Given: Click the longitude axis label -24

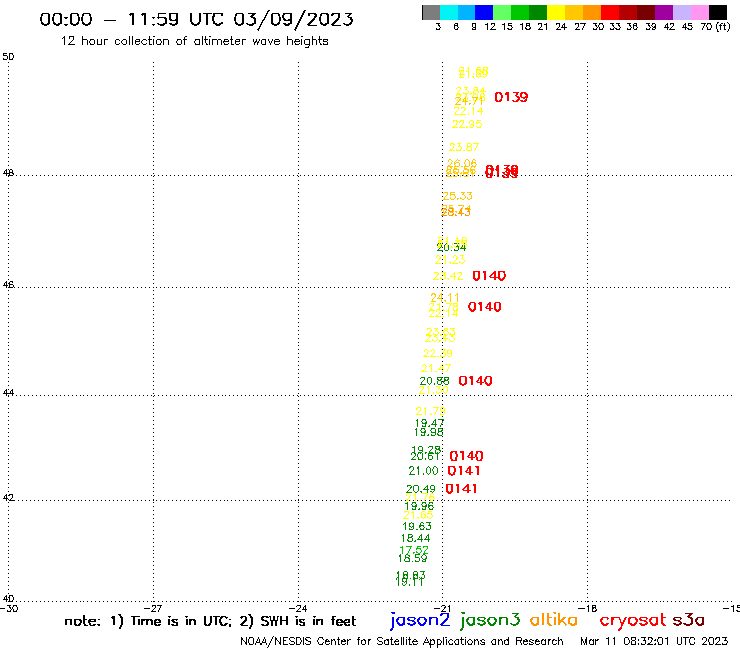Looking at the screenshot, I should point(298,608).
